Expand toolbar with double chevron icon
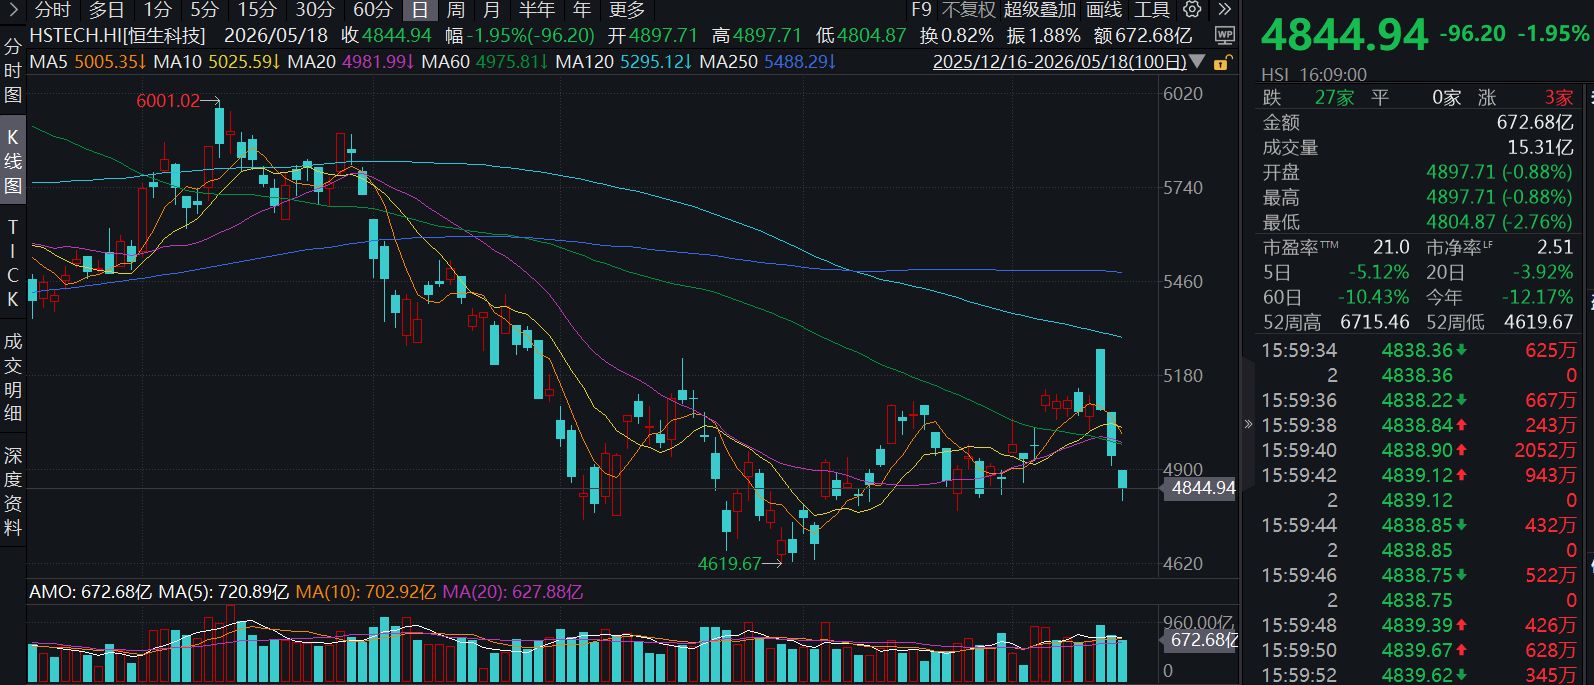Screen dimensions: 1594x685 coord(1223,10)
